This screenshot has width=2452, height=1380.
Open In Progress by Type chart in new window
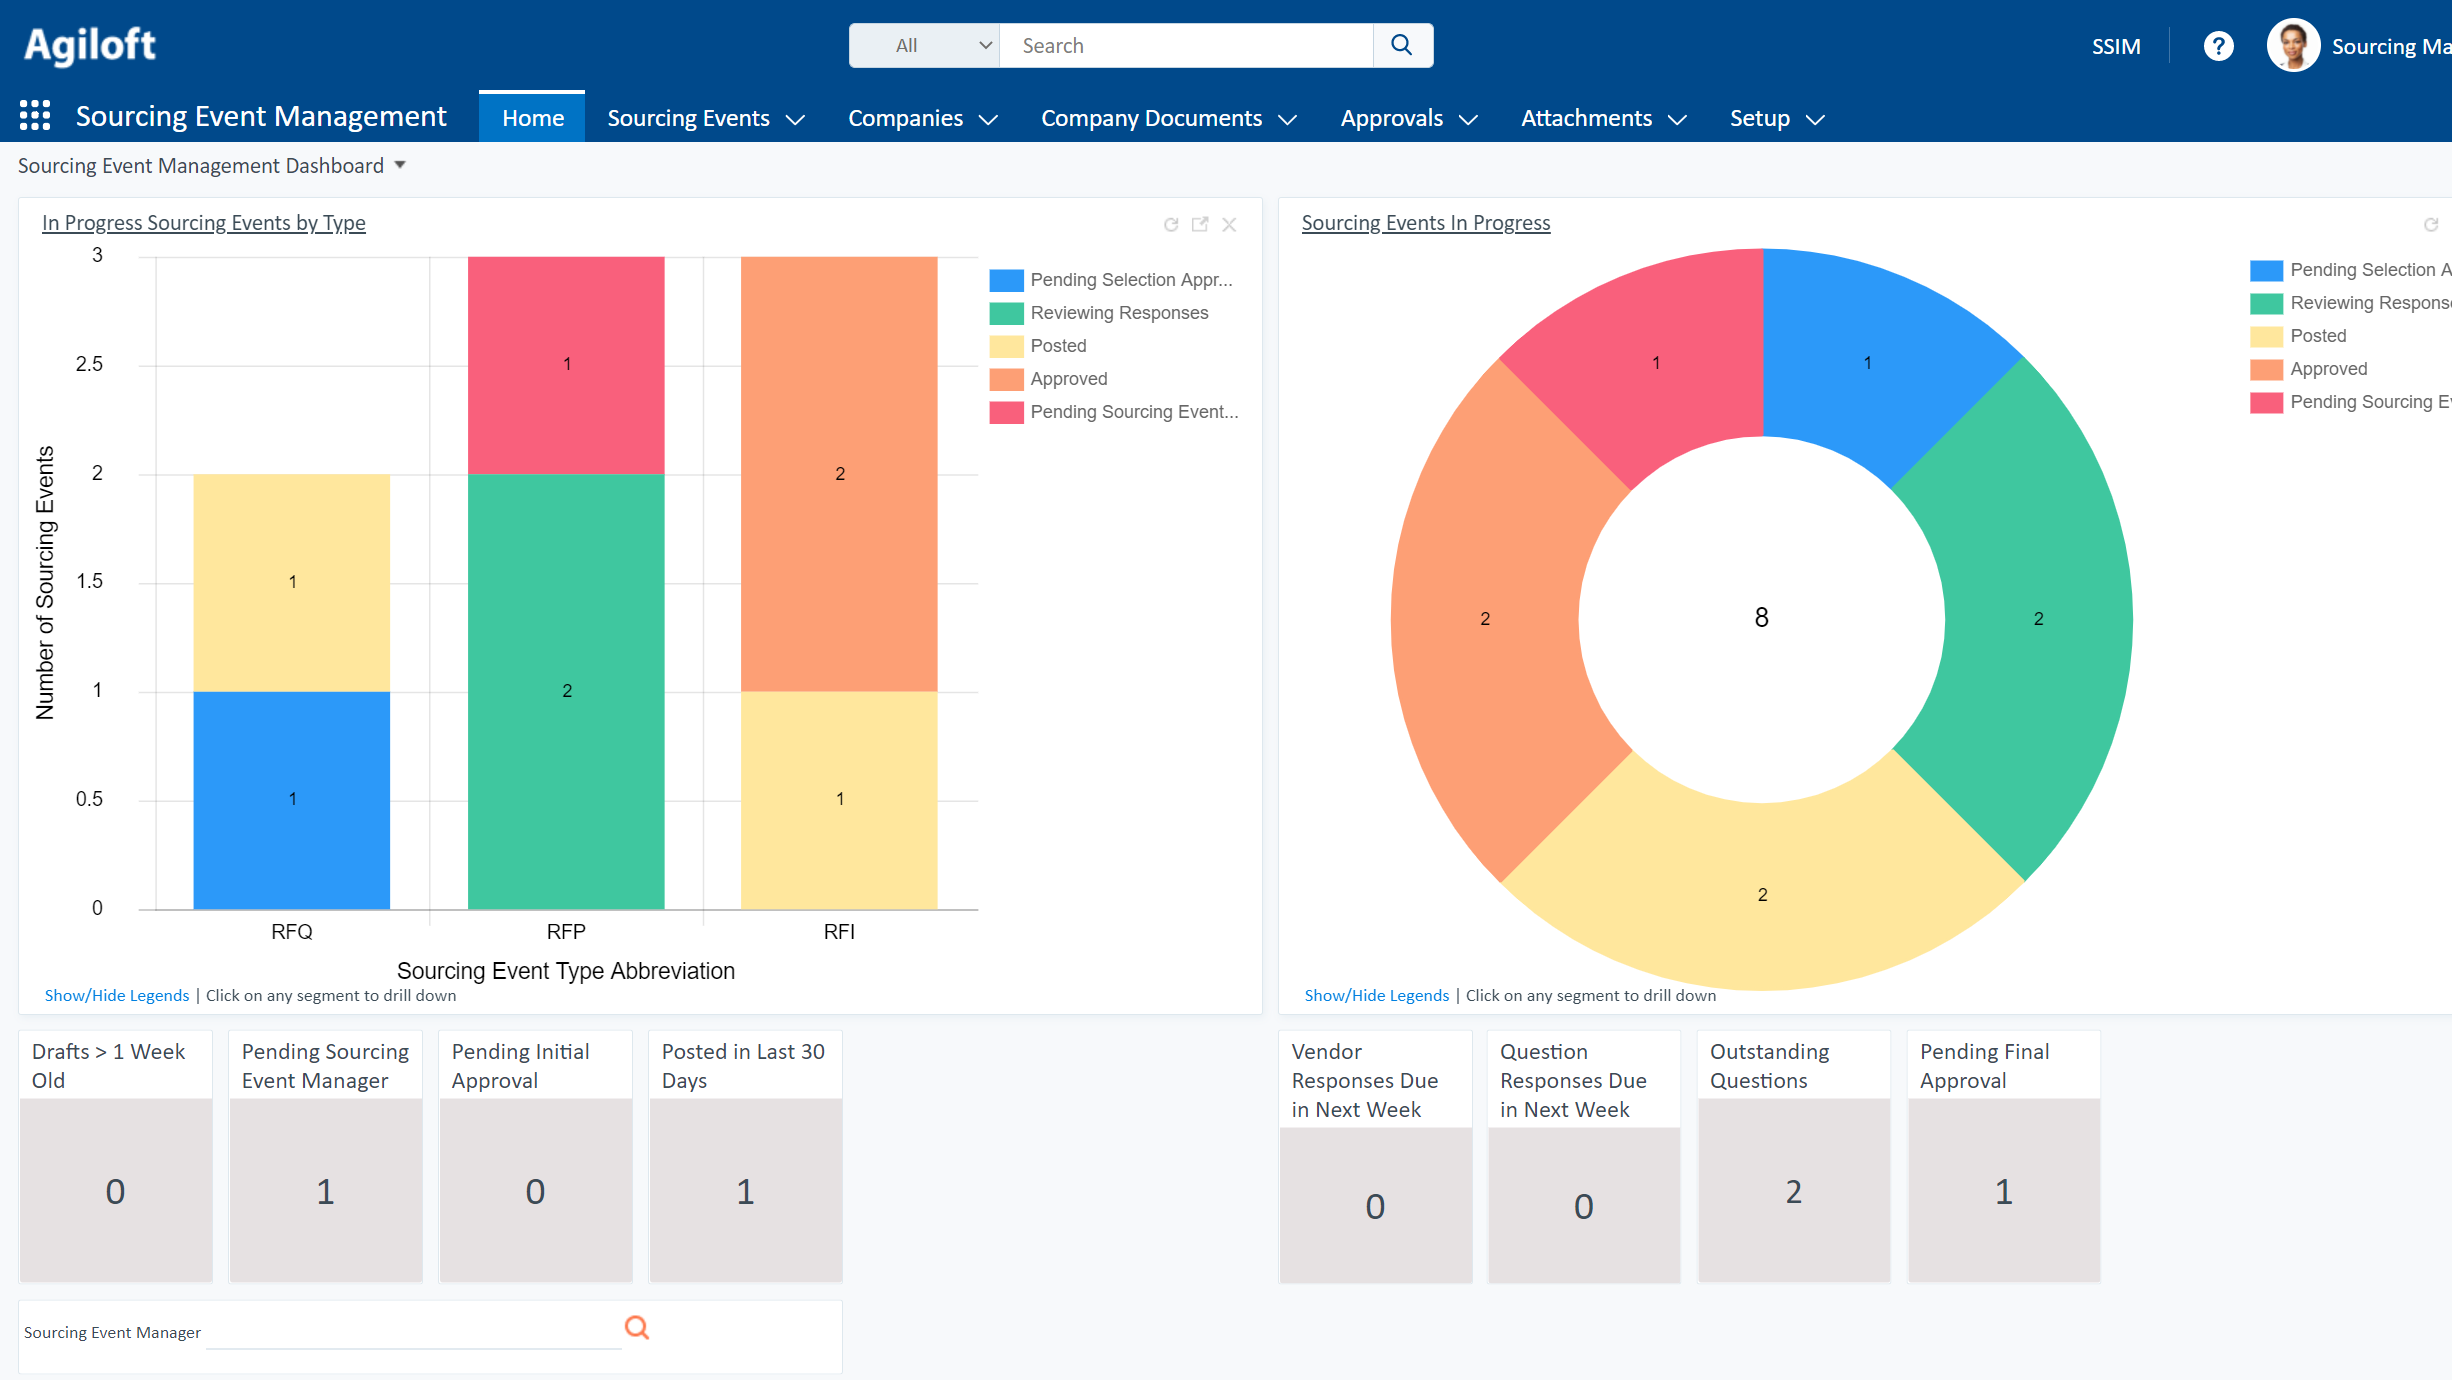click(1200, 225)
